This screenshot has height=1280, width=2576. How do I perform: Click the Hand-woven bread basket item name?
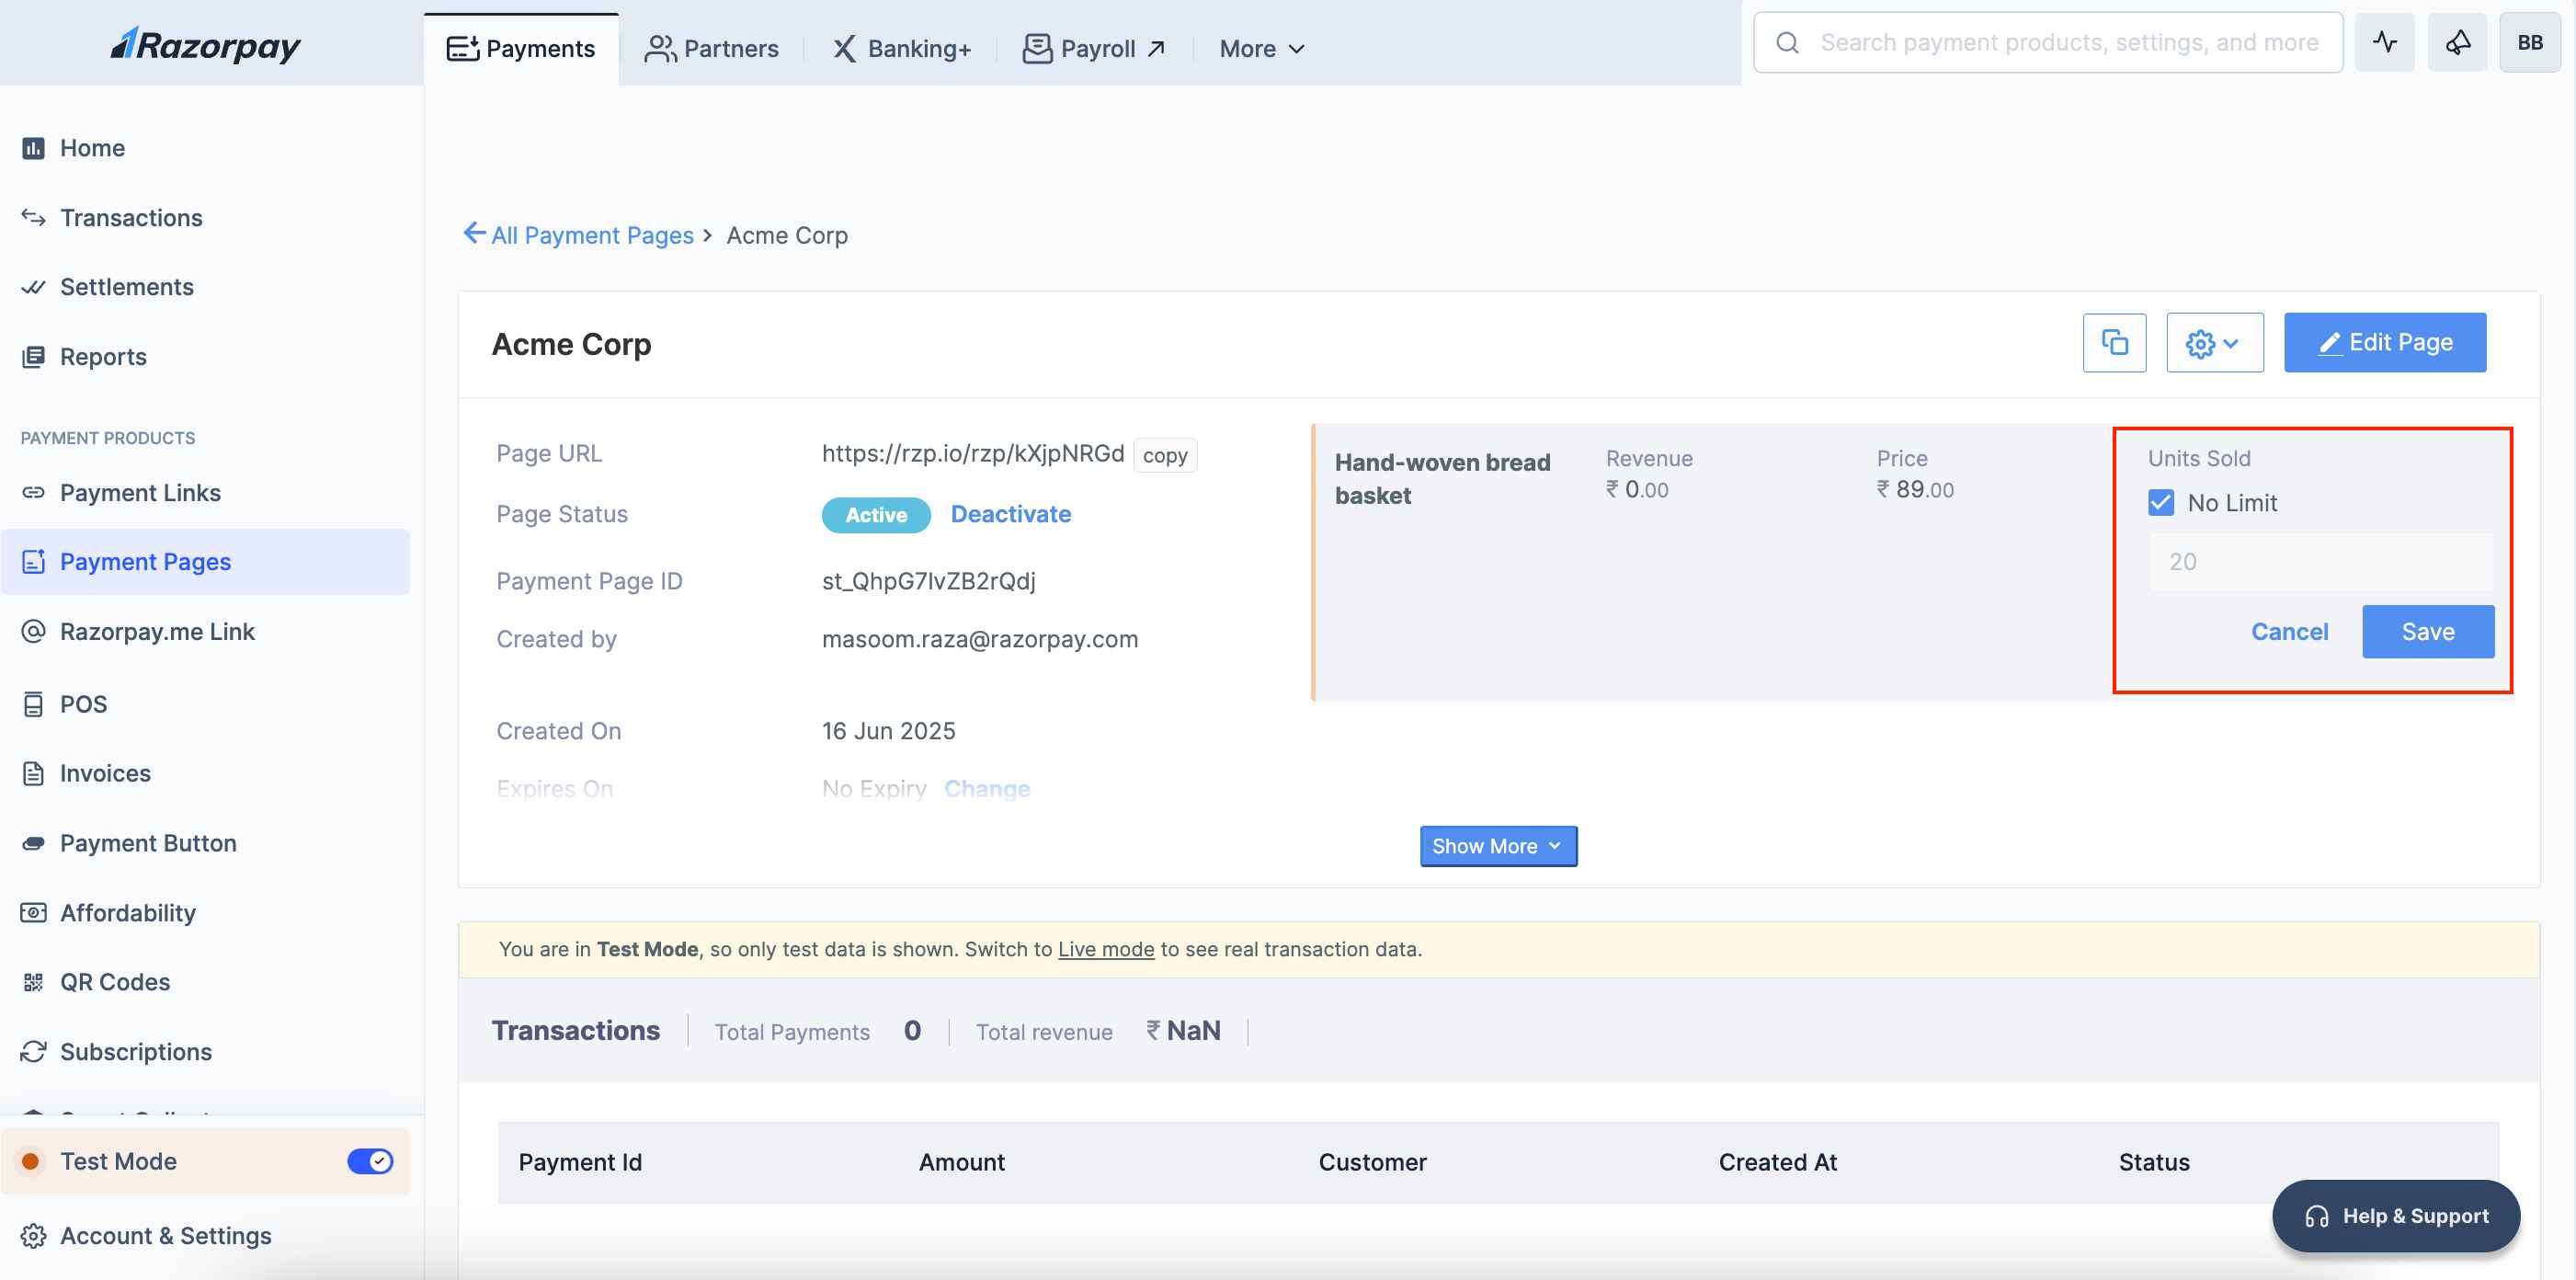[1442, 479]
